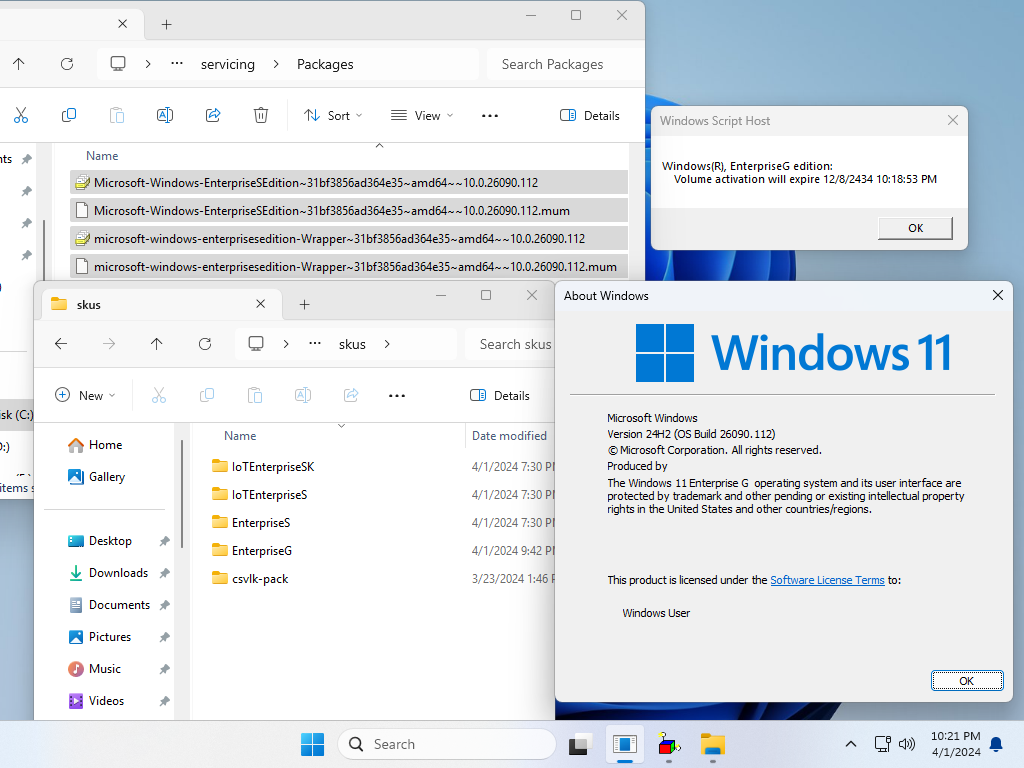Open New dropdown in skus window

coord(86,395)
